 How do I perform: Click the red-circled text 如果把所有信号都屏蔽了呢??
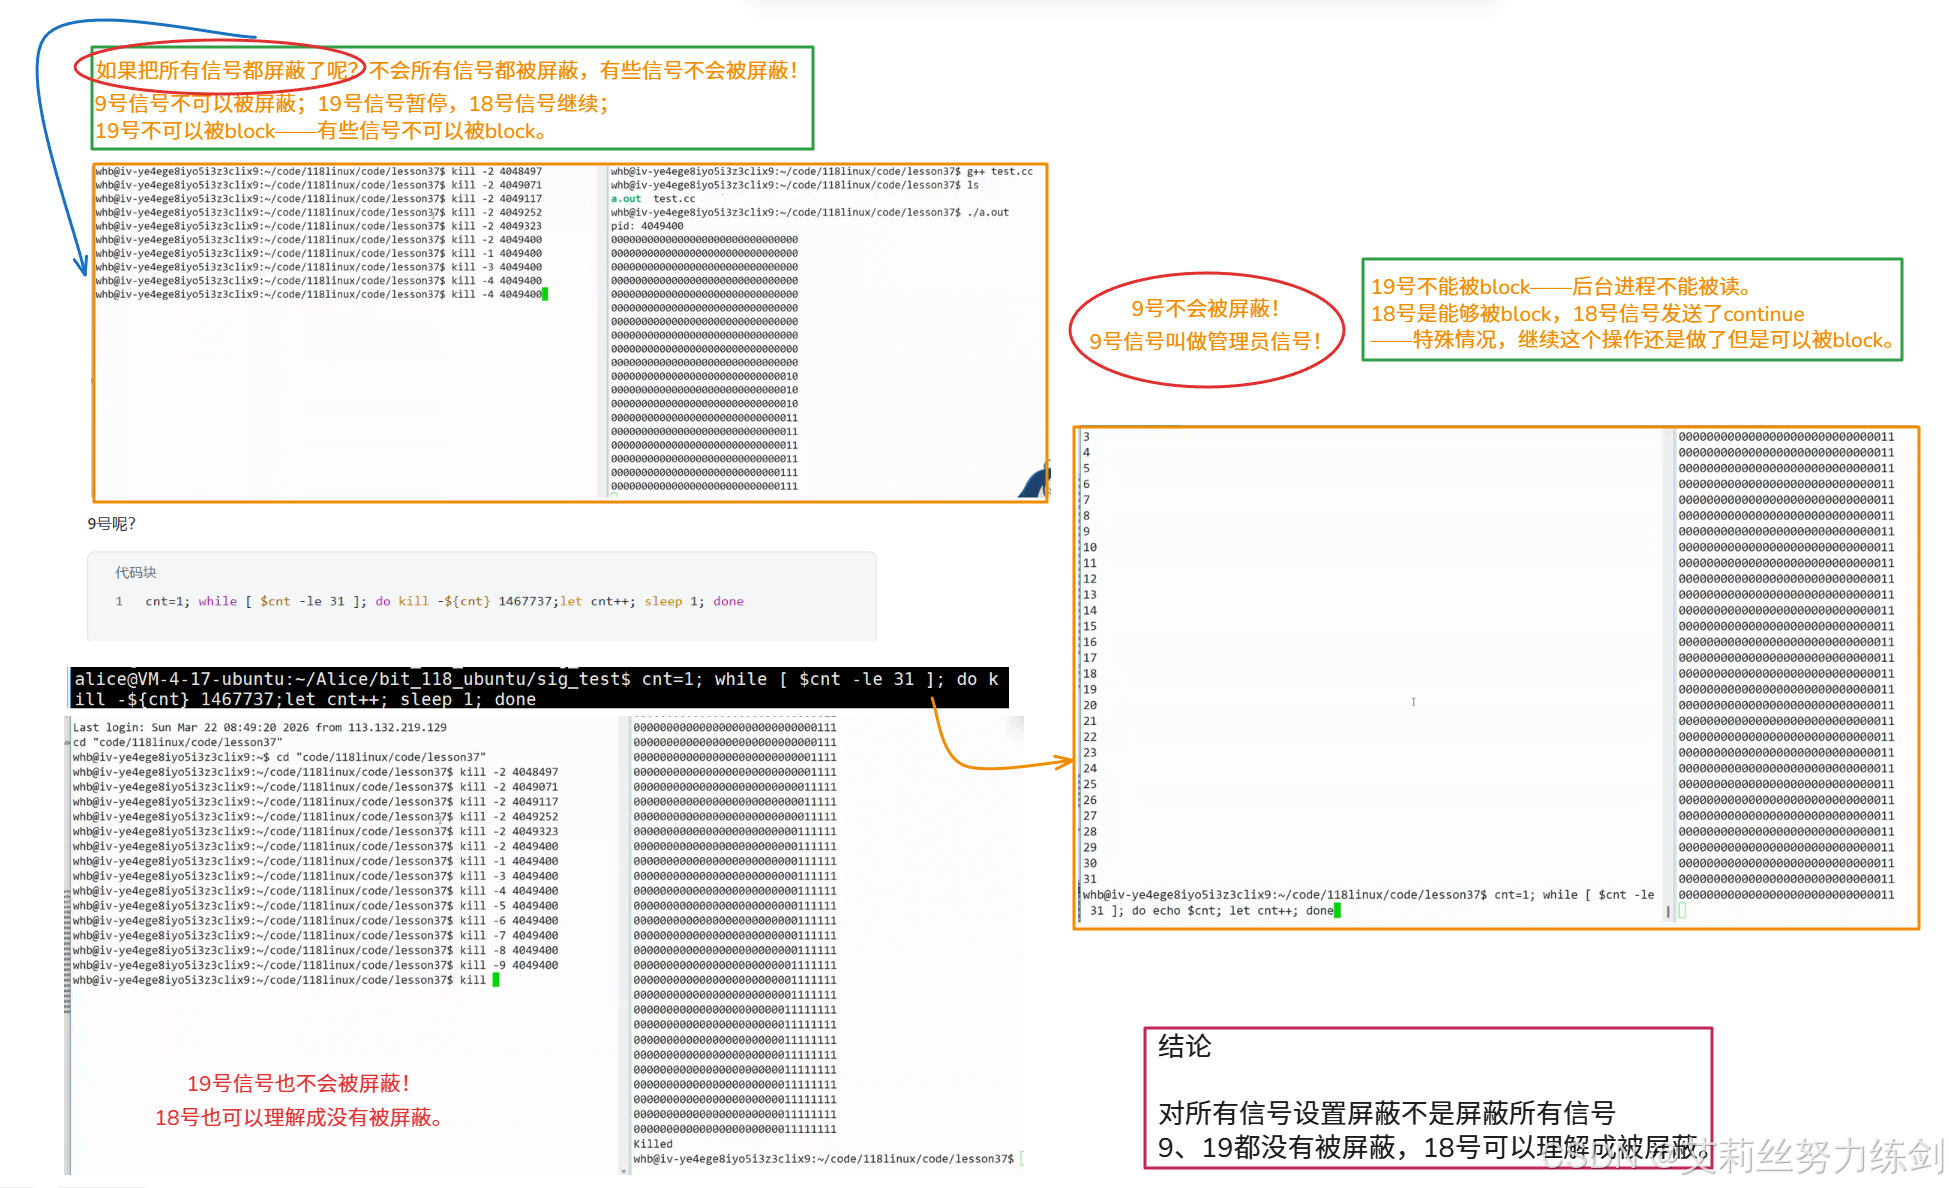tap(226, 70)
